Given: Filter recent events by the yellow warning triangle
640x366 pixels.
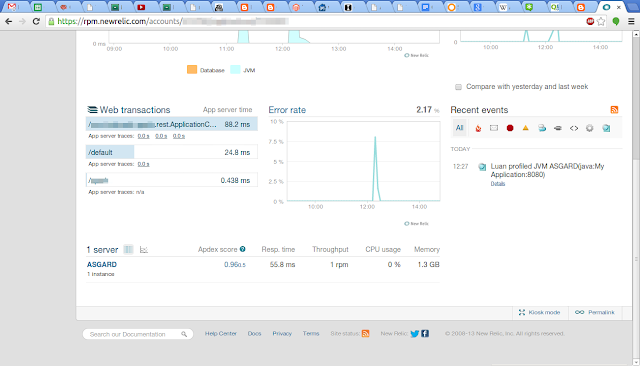Looking at the screenshot, I should tap(526, 128).
